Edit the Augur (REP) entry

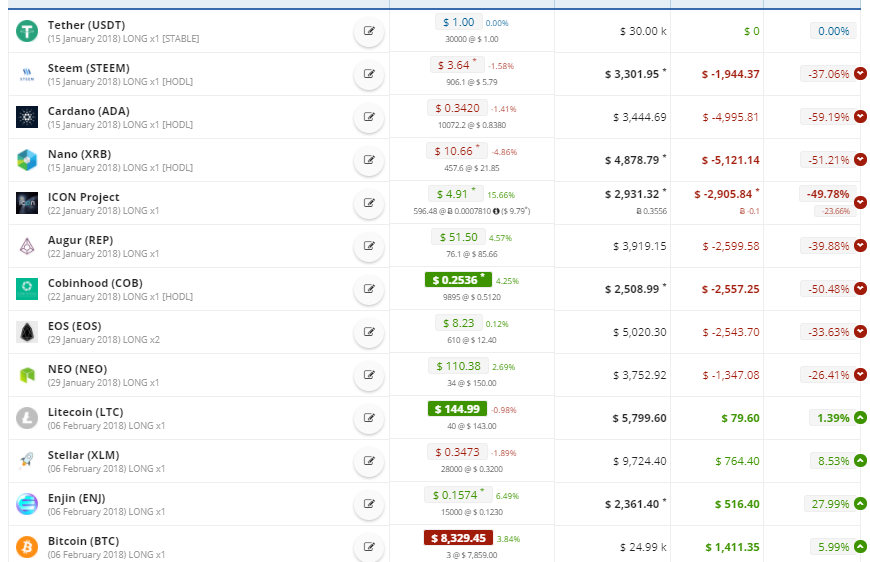click(369, 246)
